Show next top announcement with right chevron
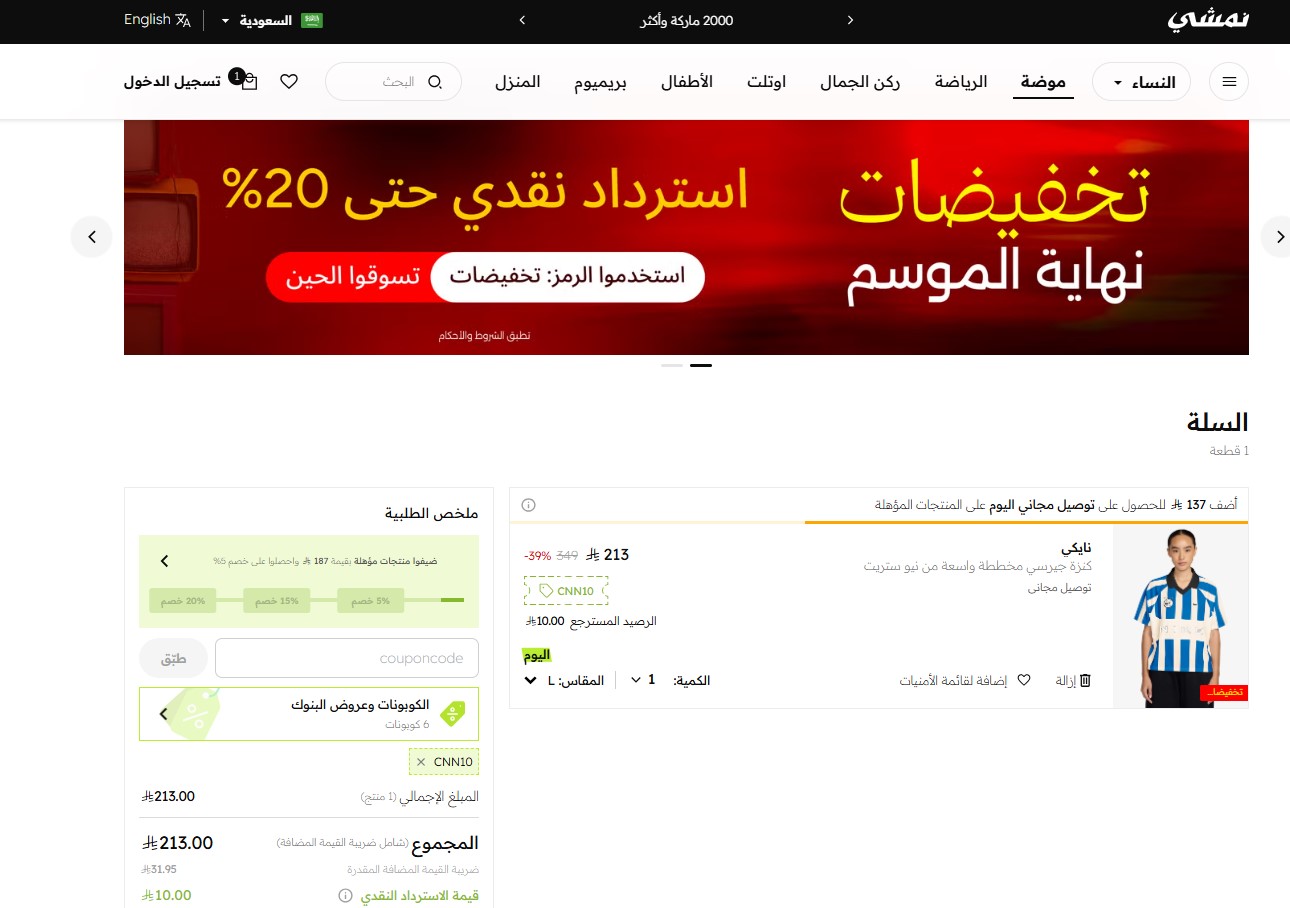The height and width of the screenshot is (908, 1290). click(851, 20)
